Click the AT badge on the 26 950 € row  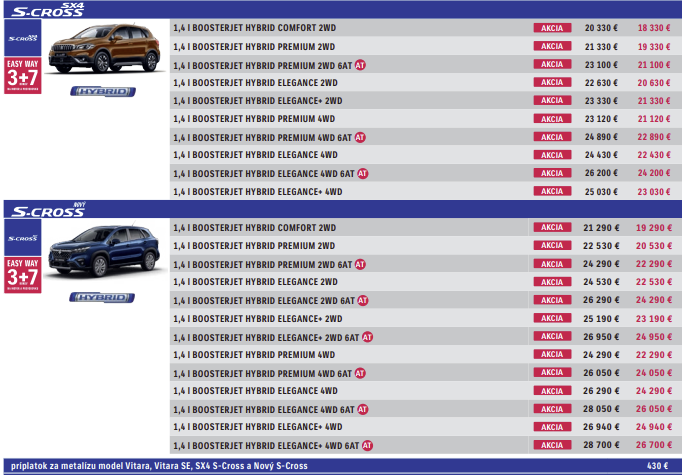(367, 337)
